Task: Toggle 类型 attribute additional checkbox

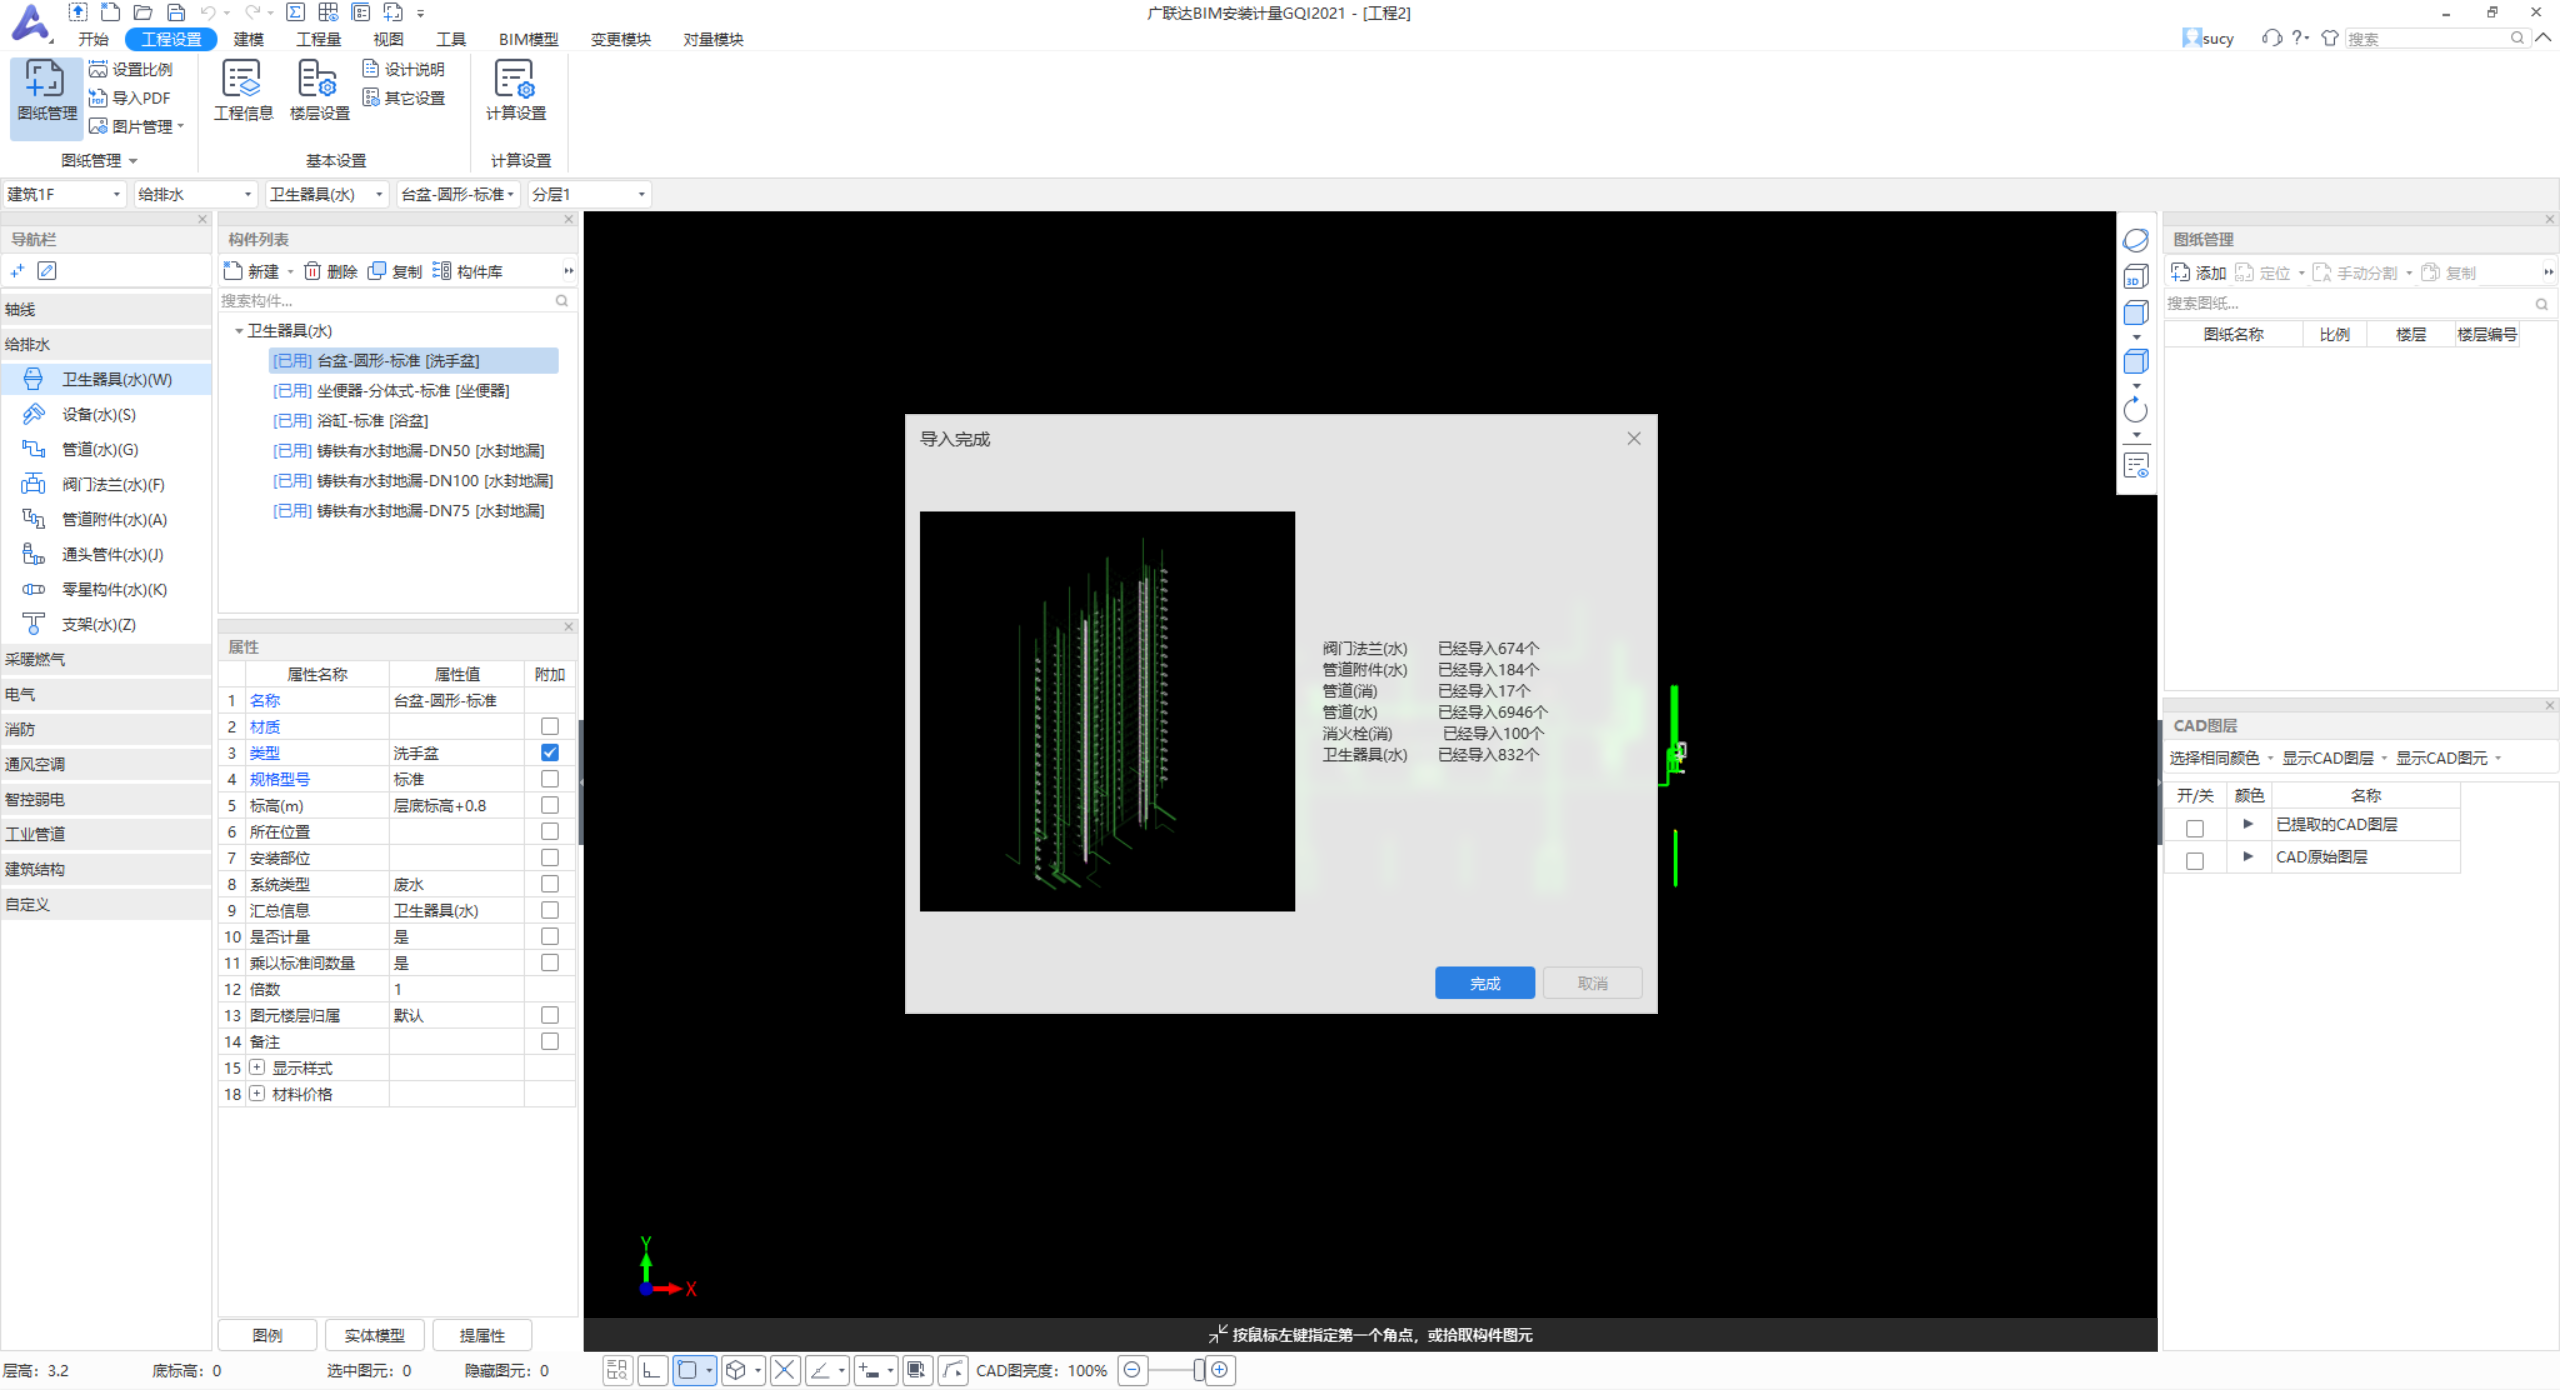Action: (550, 753)
